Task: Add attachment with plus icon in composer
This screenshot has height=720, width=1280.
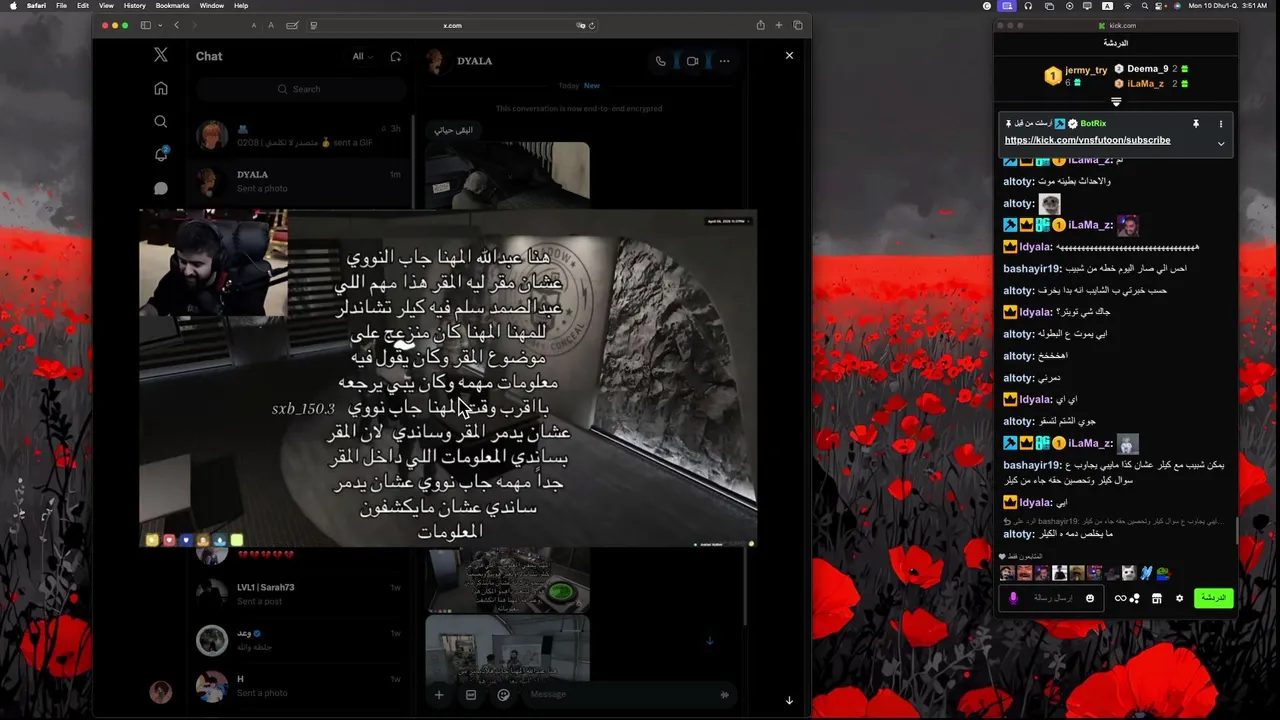Action: [x=438, y=695]
